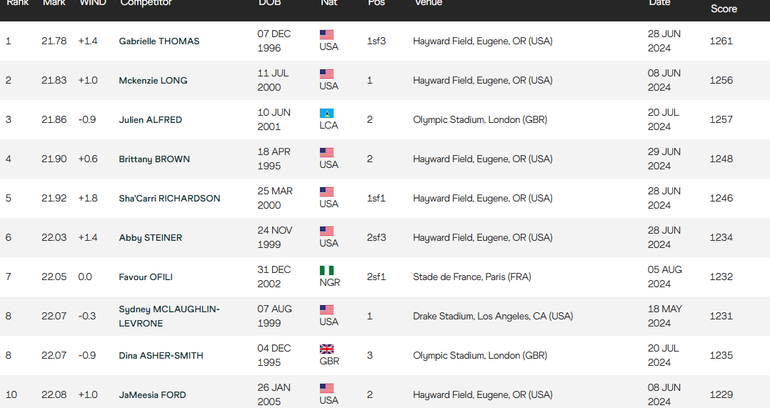Viewport: 770px width, 408px height.
Task: Click the British flag for Dina Asher-Smith
Action: click(327, 349)
